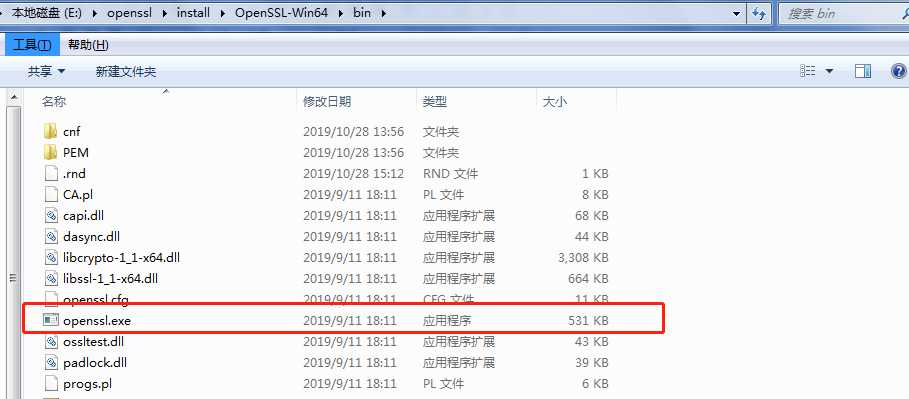Open the view options dropdown arrow
This screenshot has height=399, width=909.
829,71
